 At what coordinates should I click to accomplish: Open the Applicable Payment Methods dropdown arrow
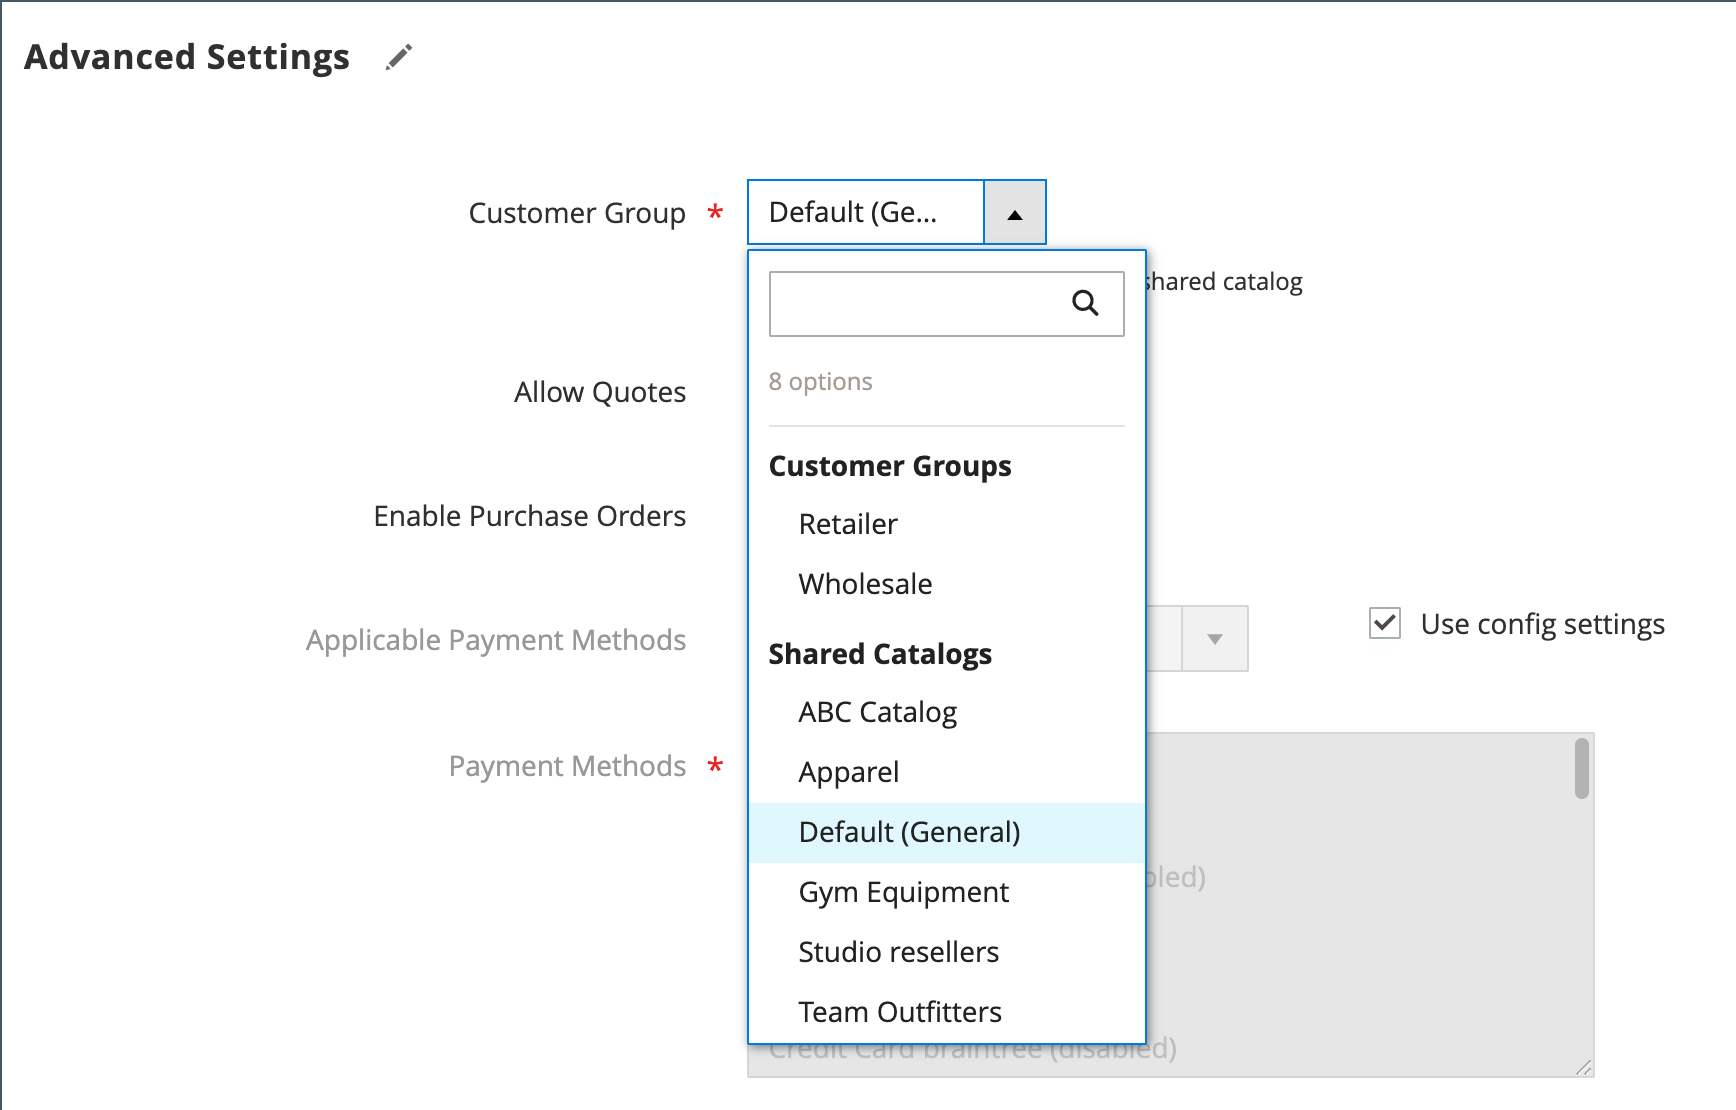coord(1215,639)
